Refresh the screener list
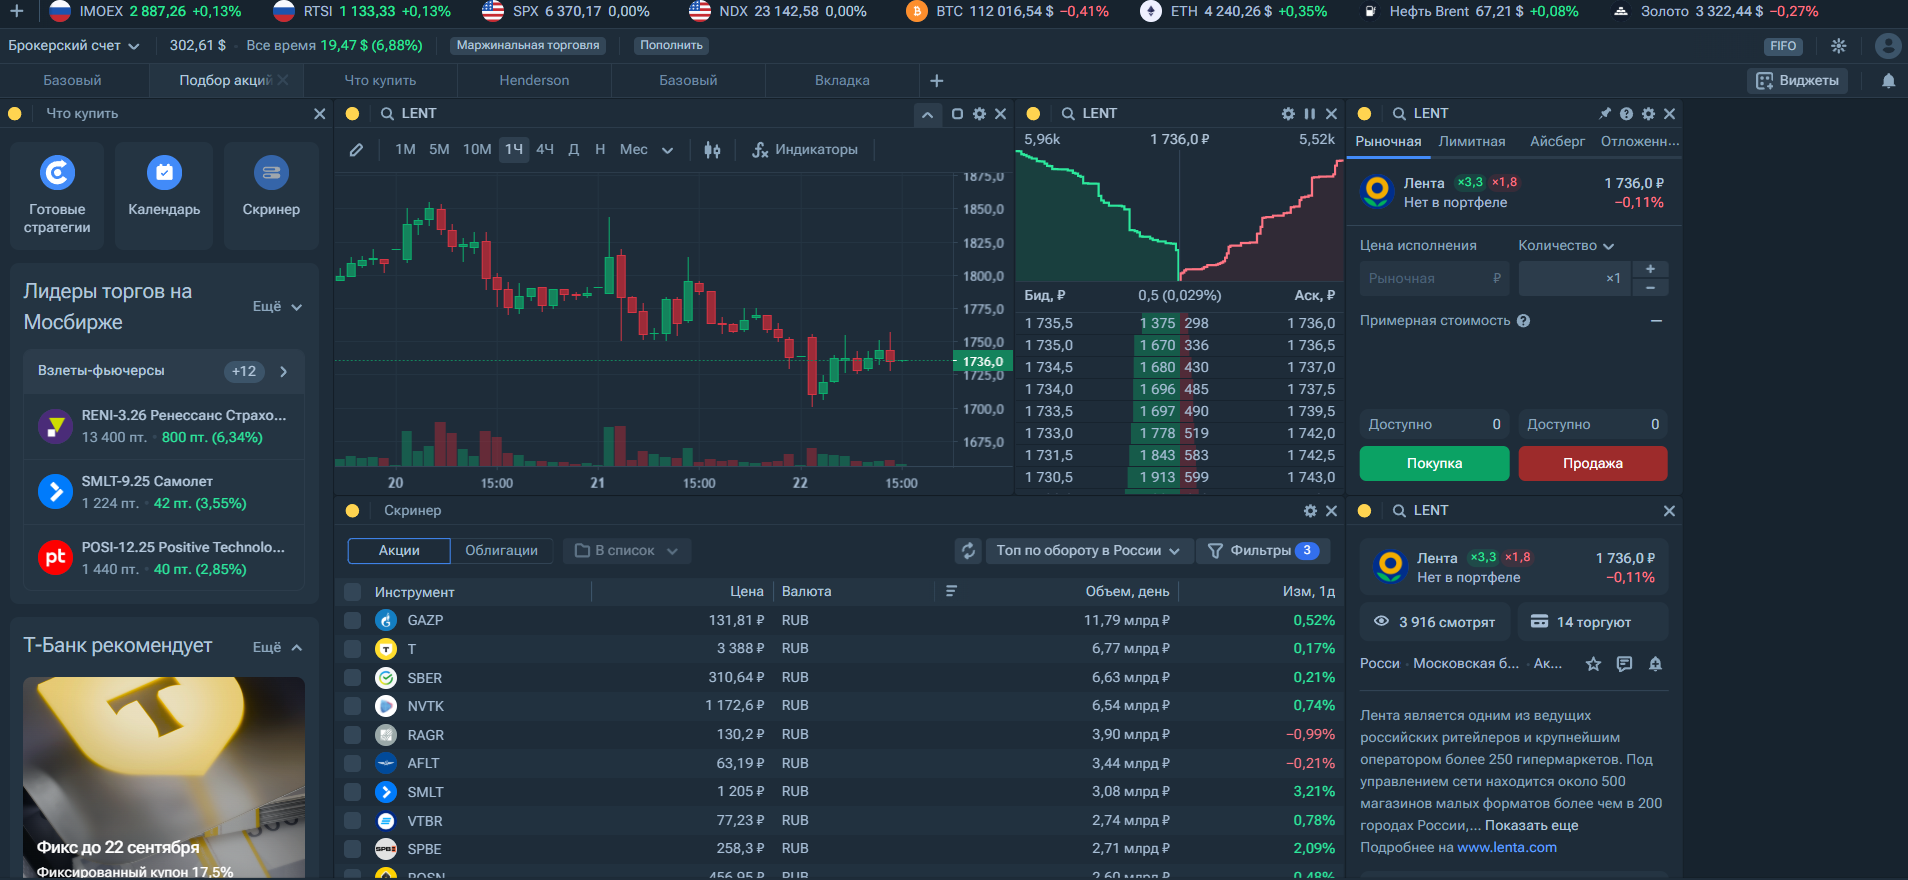This screenshot has height=880, width=1908. point(968,551)
